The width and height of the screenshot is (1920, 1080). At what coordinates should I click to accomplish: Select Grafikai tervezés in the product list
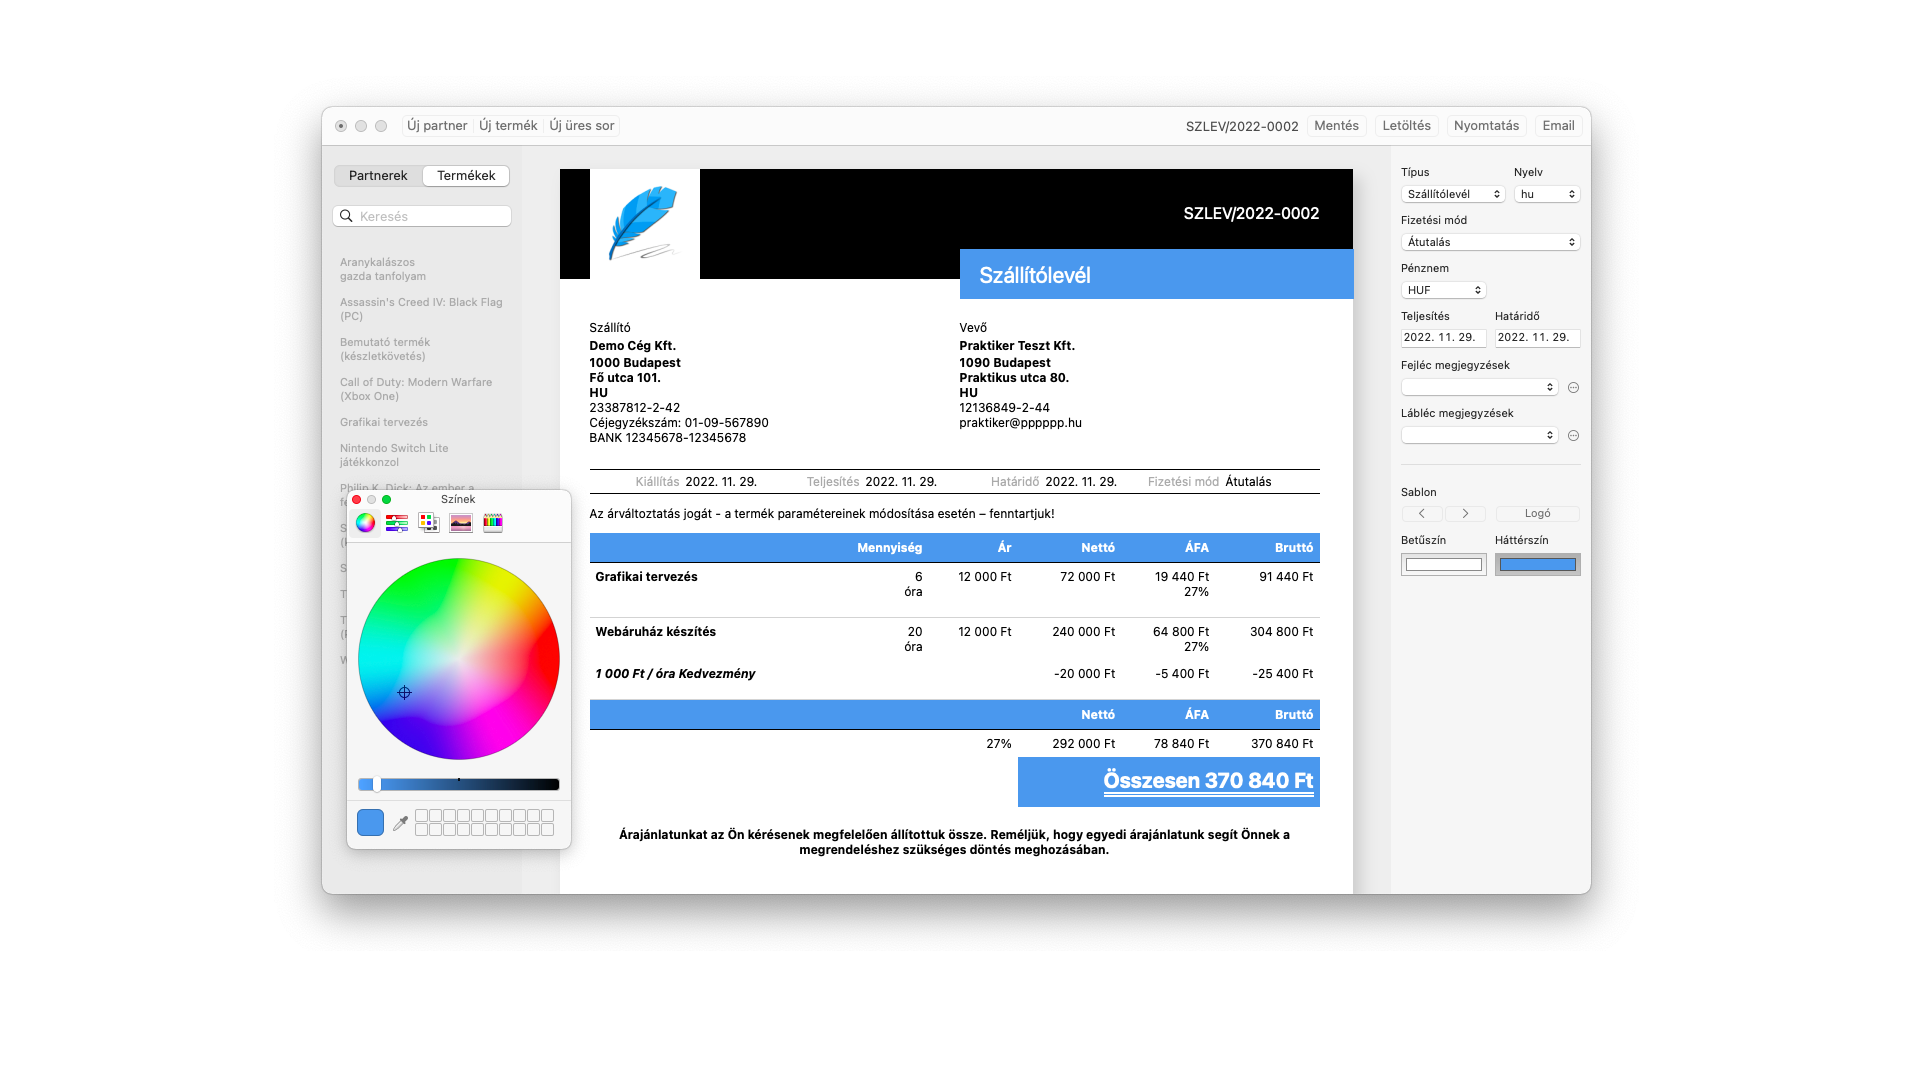(383, 422)
